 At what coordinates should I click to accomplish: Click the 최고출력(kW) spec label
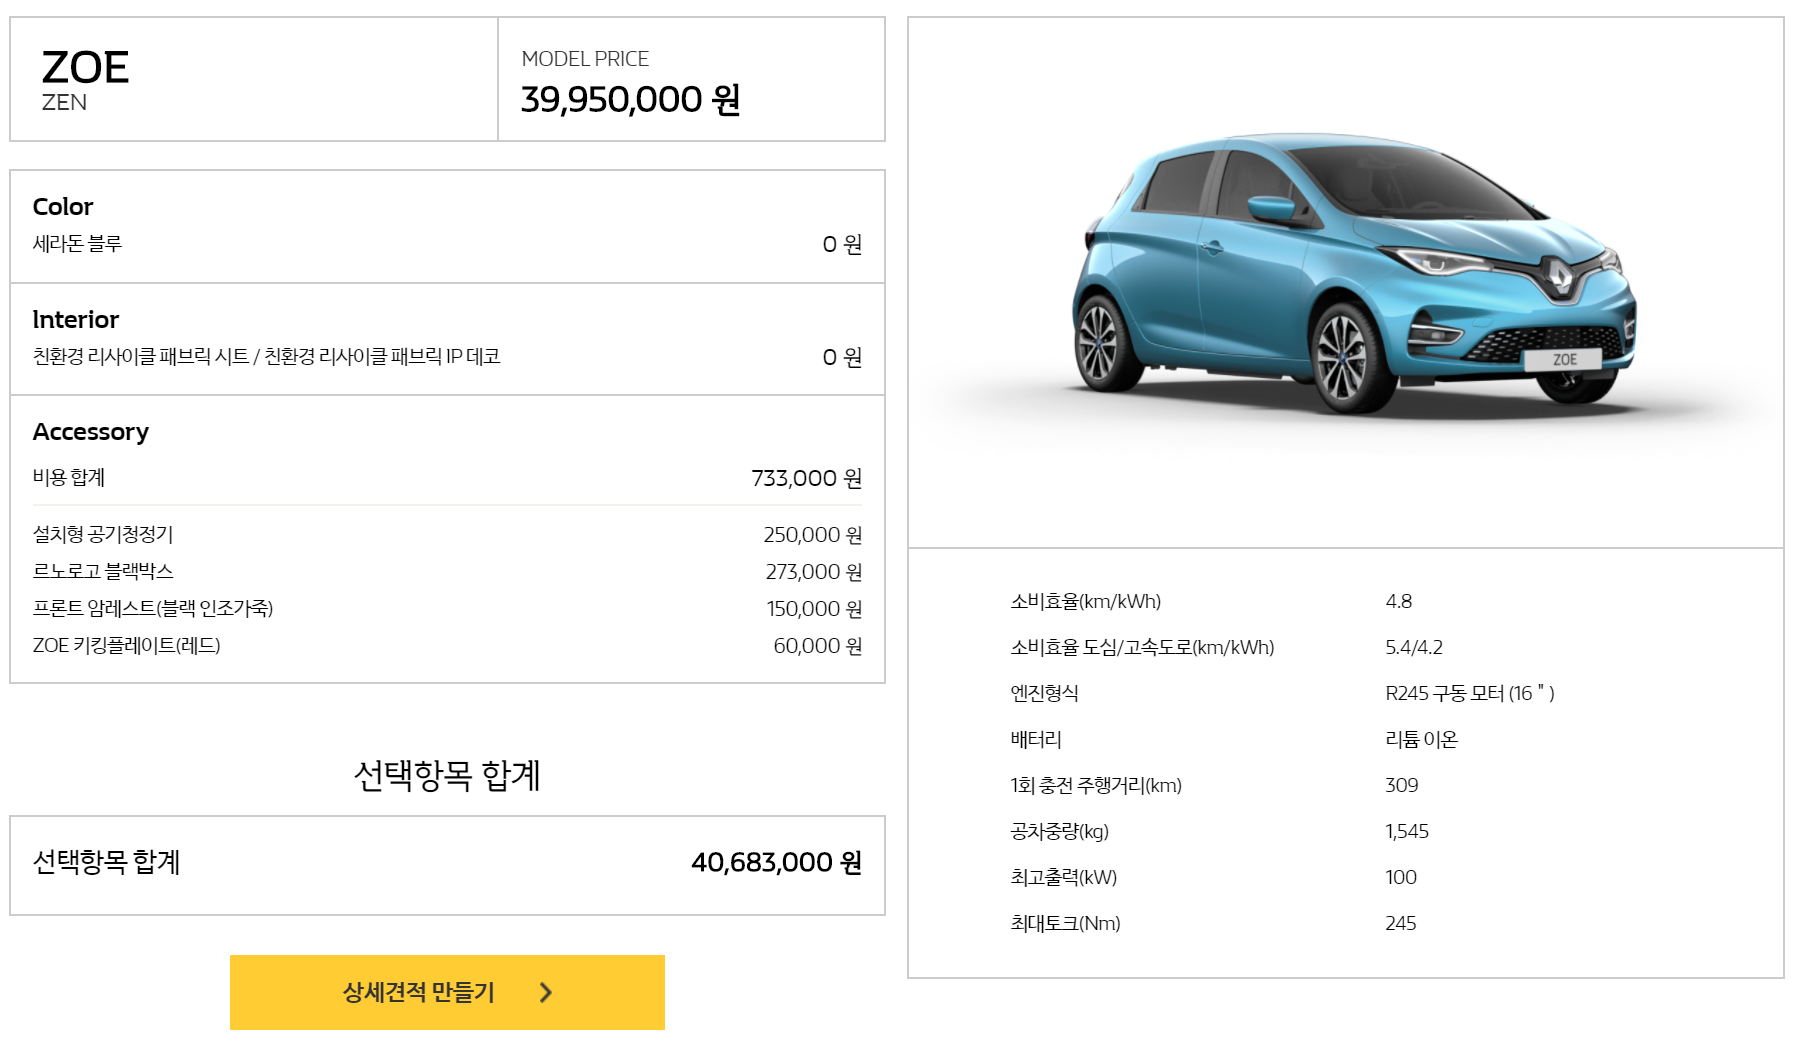click(1063, 877)
